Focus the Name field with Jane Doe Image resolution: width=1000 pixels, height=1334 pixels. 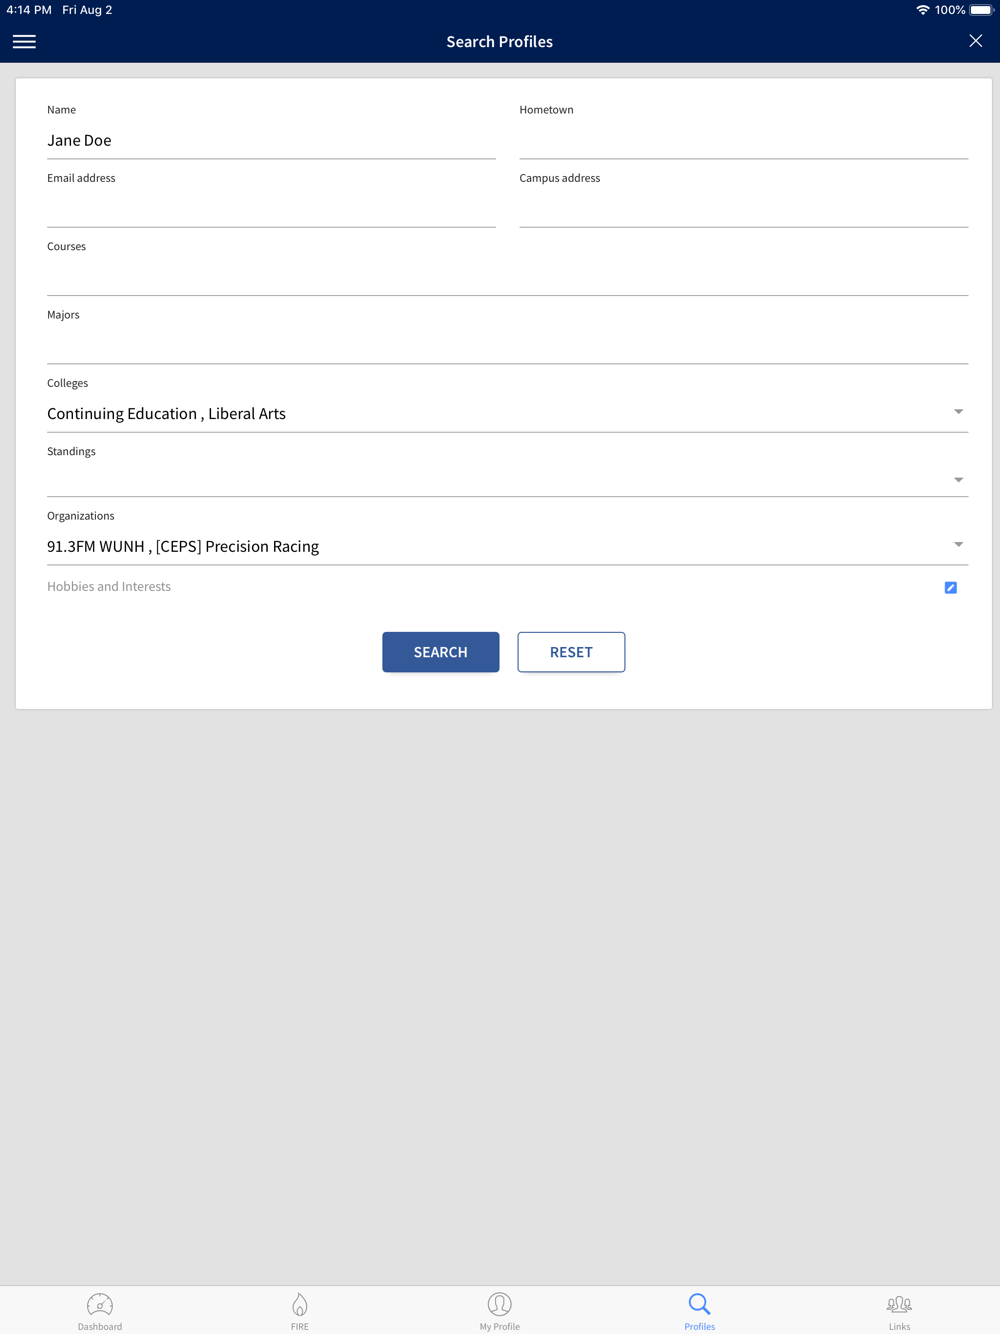point(271,141)
